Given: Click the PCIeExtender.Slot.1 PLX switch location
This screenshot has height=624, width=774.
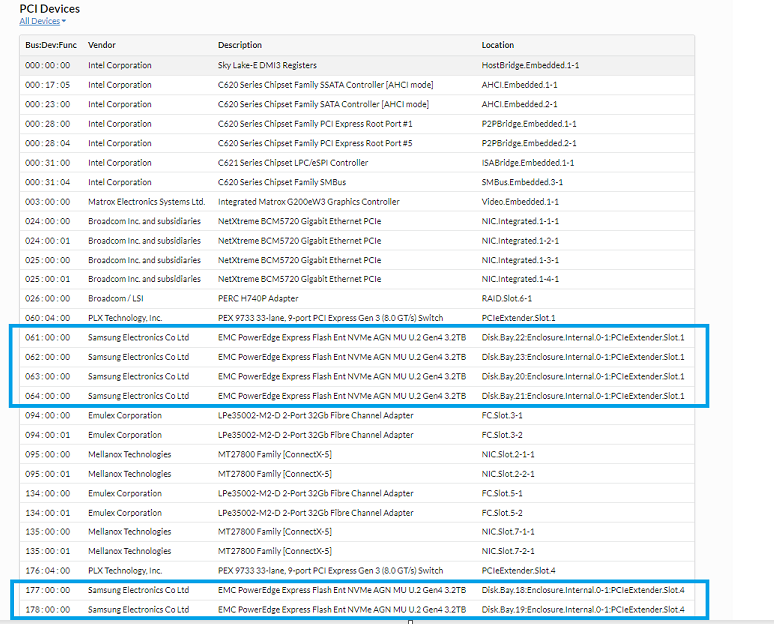Looking at the screenshot, I should [x=519, y=318].
